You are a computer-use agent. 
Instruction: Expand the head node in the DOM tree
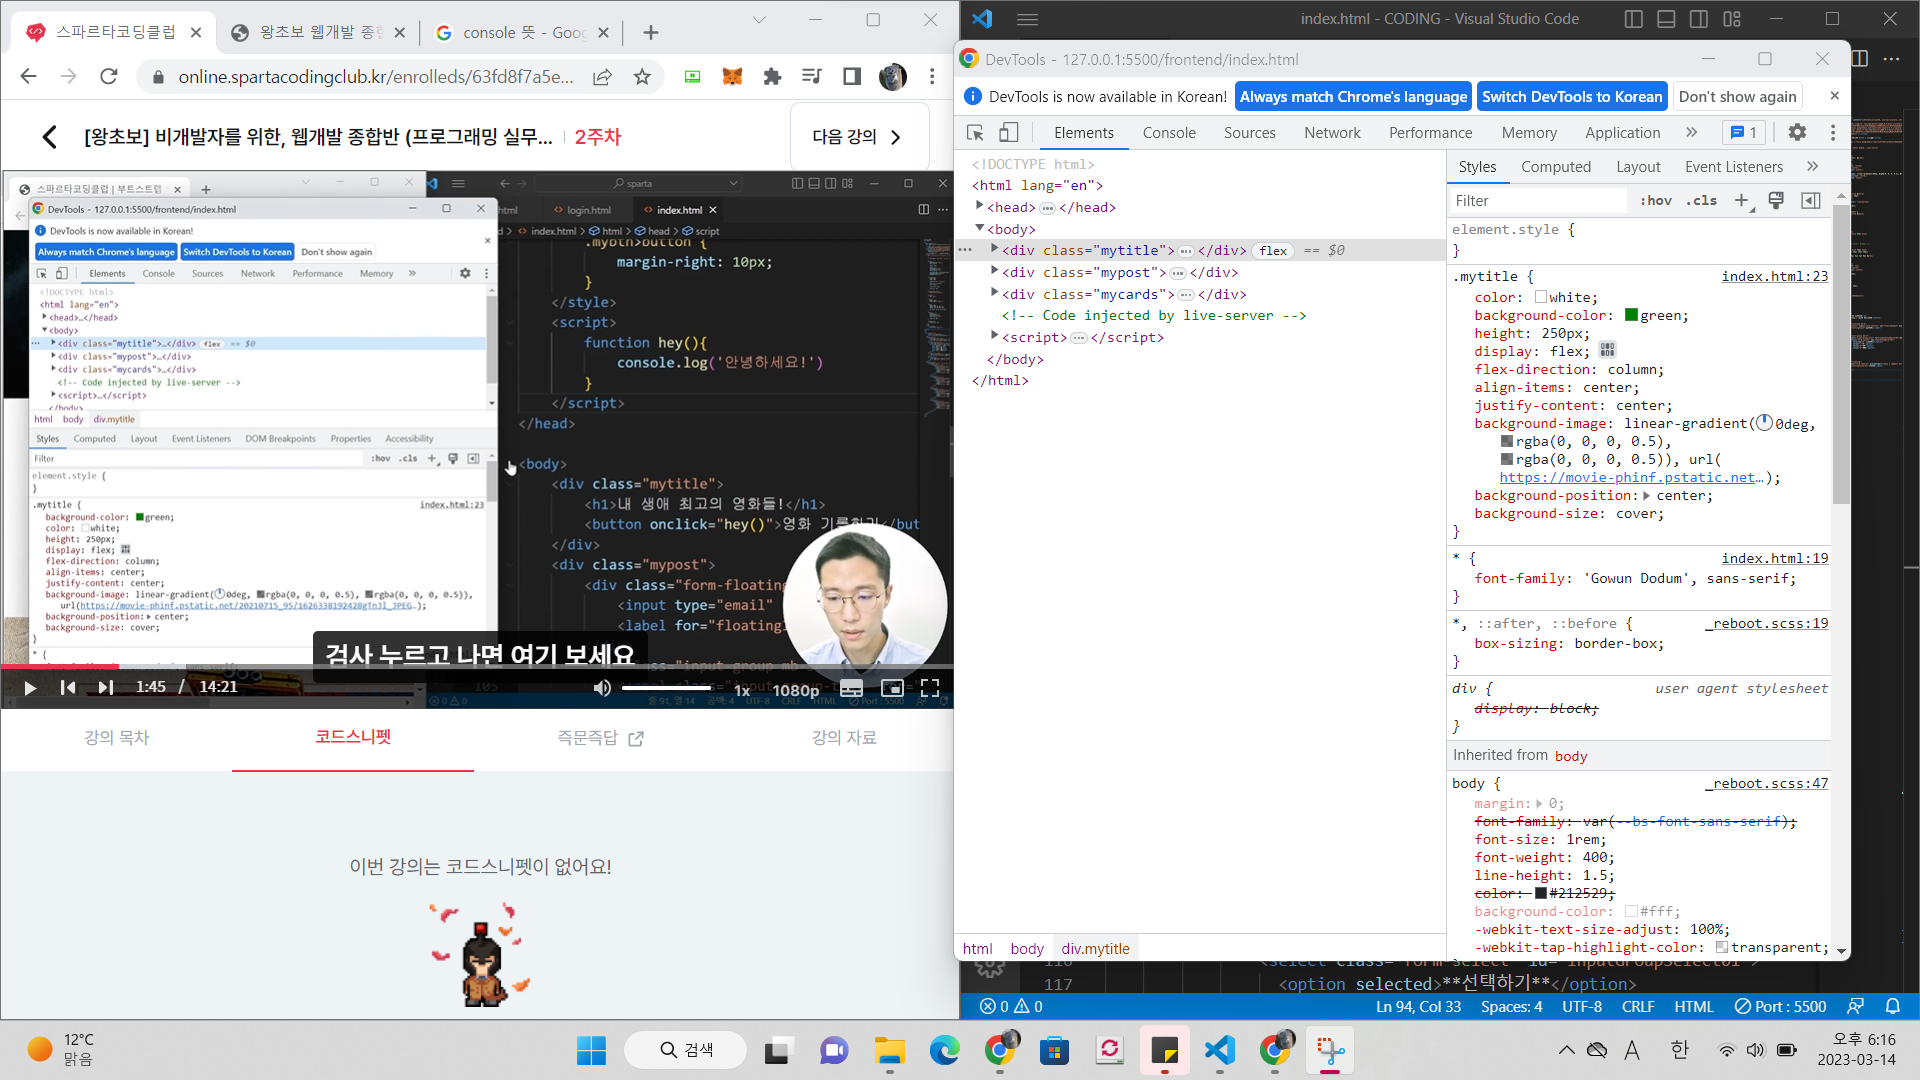click(x=980, y=207)
